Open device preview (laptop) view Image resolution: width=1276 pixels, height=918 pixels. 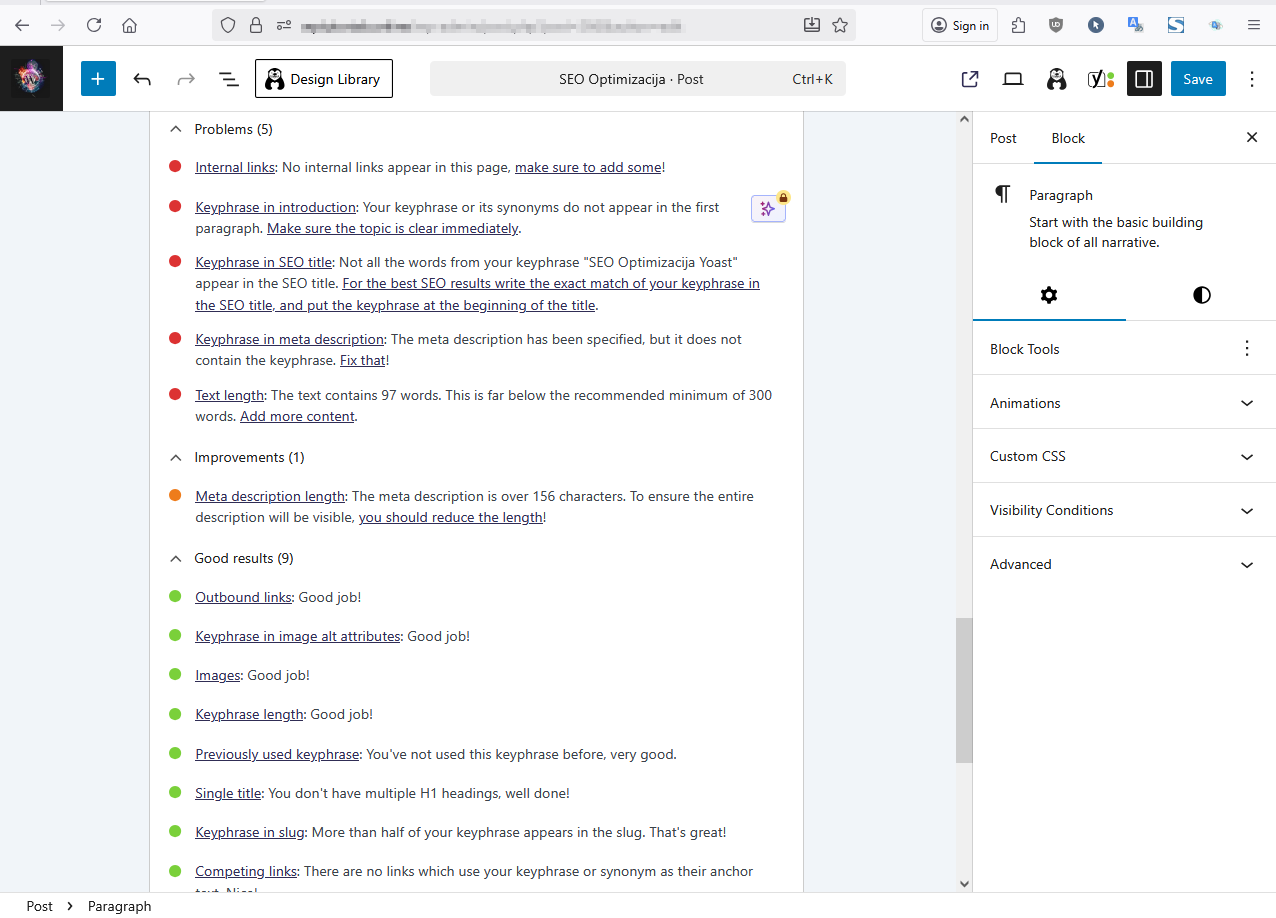(x=1013, y=79)
